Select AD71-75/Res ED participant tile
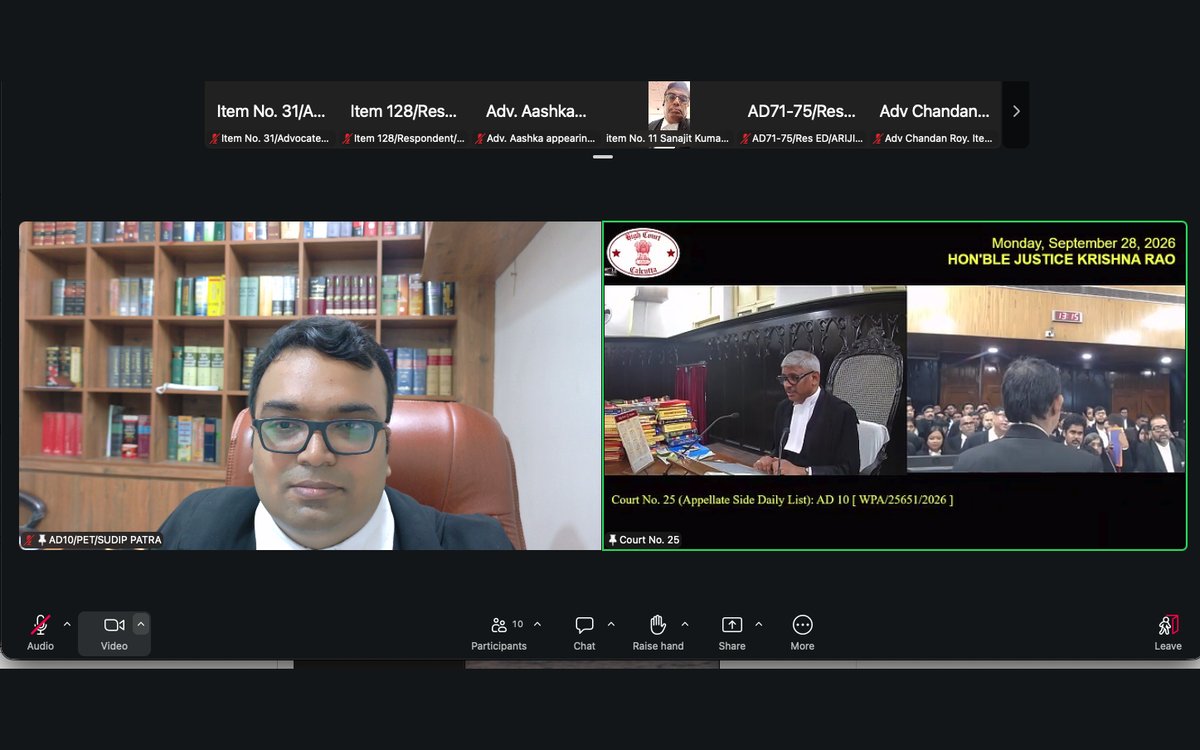1200x750 pixels. pyautogui.click(x=802, y=115)
